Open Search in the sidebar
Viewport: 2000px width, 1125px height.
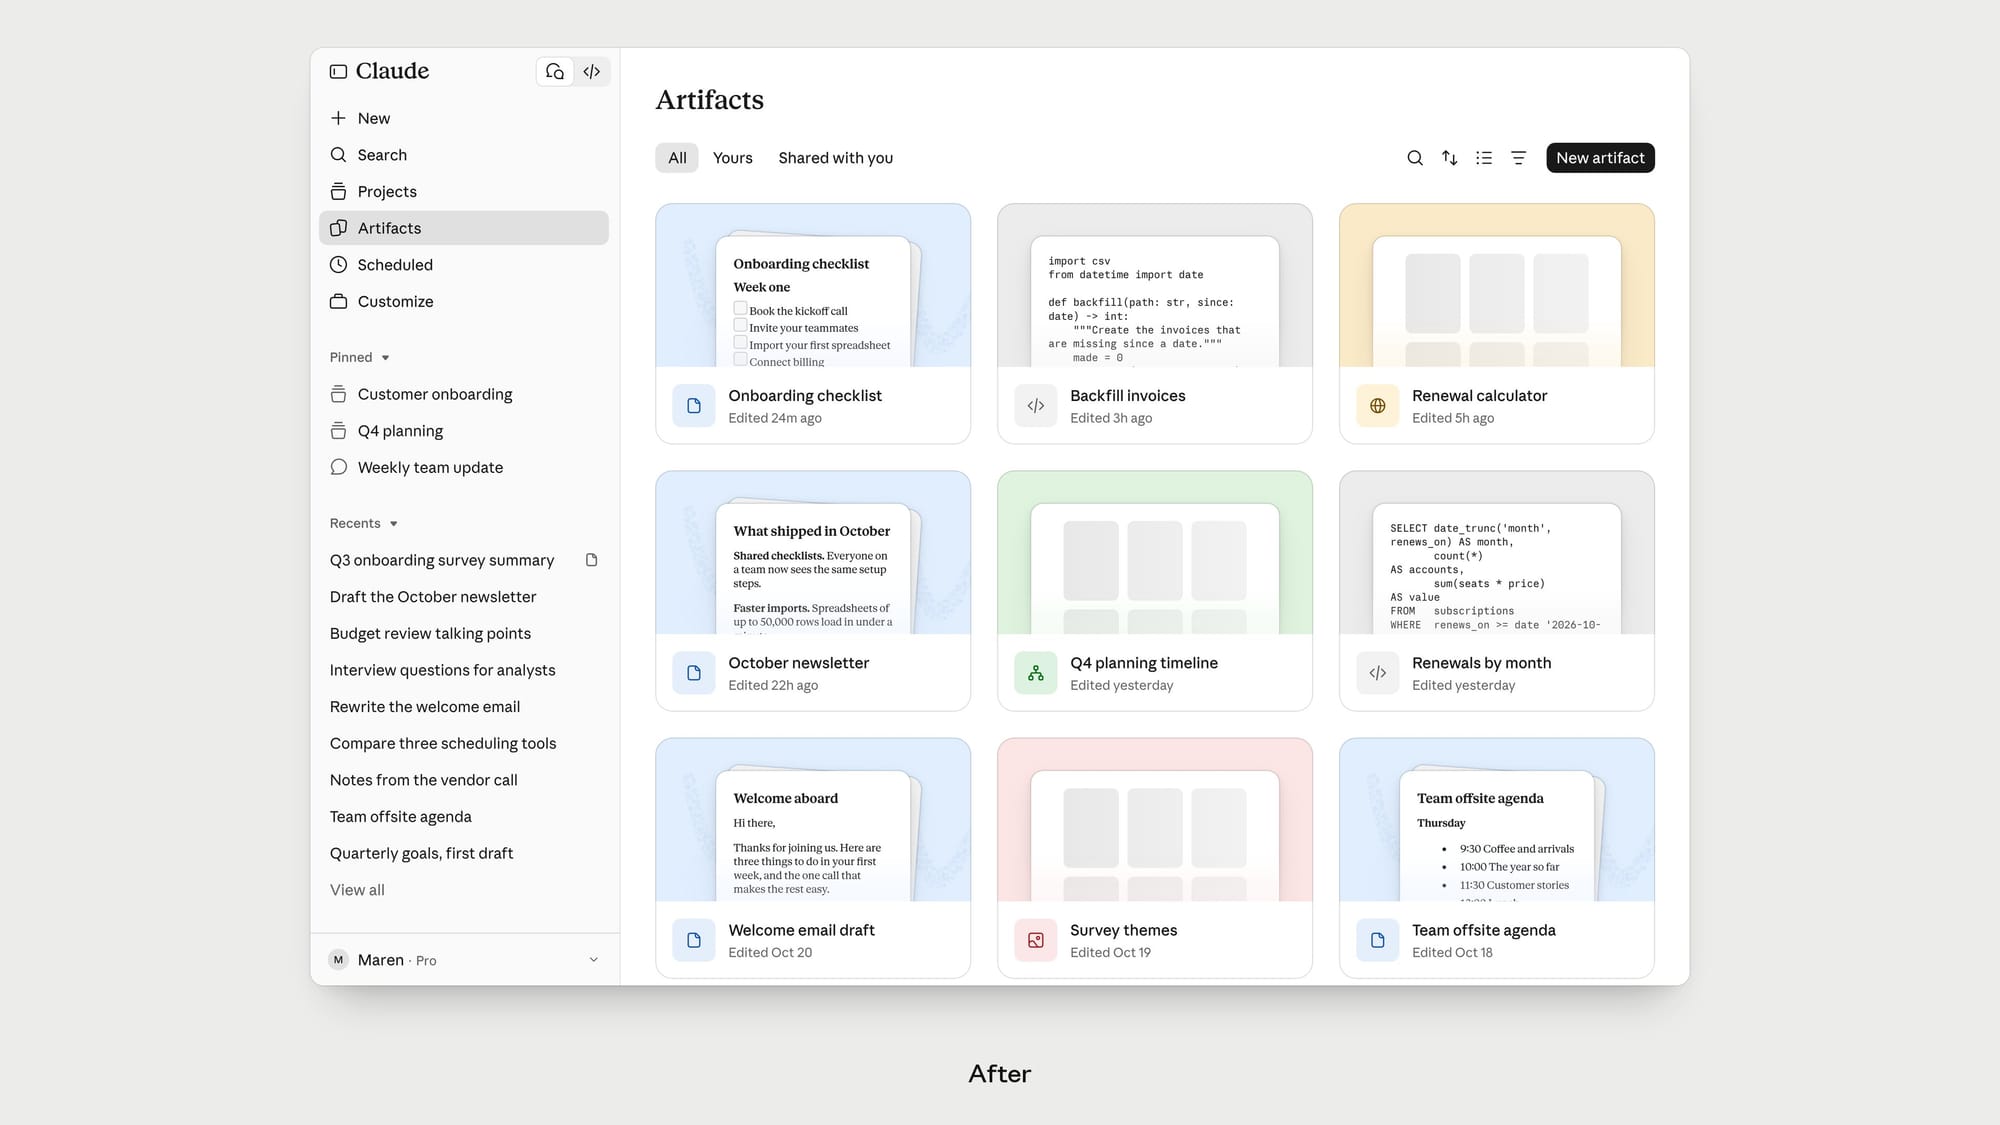pyautogui.click(x=464, y=155)
